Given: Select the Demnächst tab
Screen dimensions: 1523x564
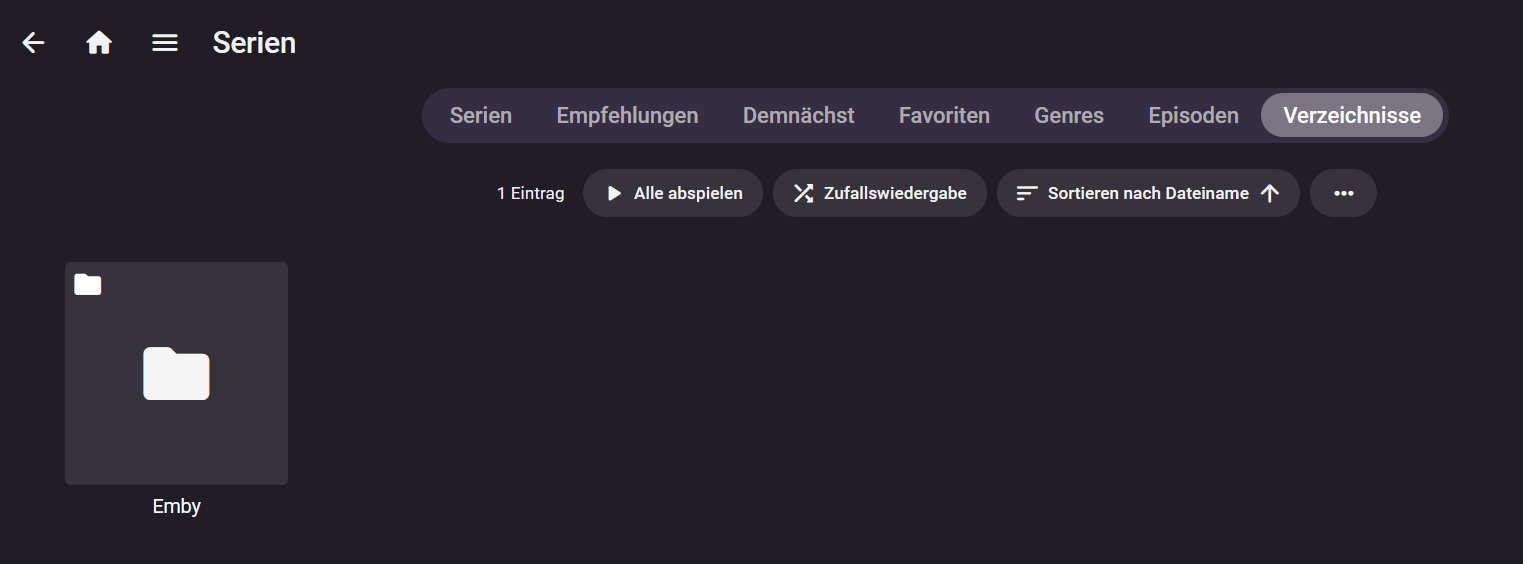Looking at the screenshot, I should pyautogui.click(x=798, y=115).
